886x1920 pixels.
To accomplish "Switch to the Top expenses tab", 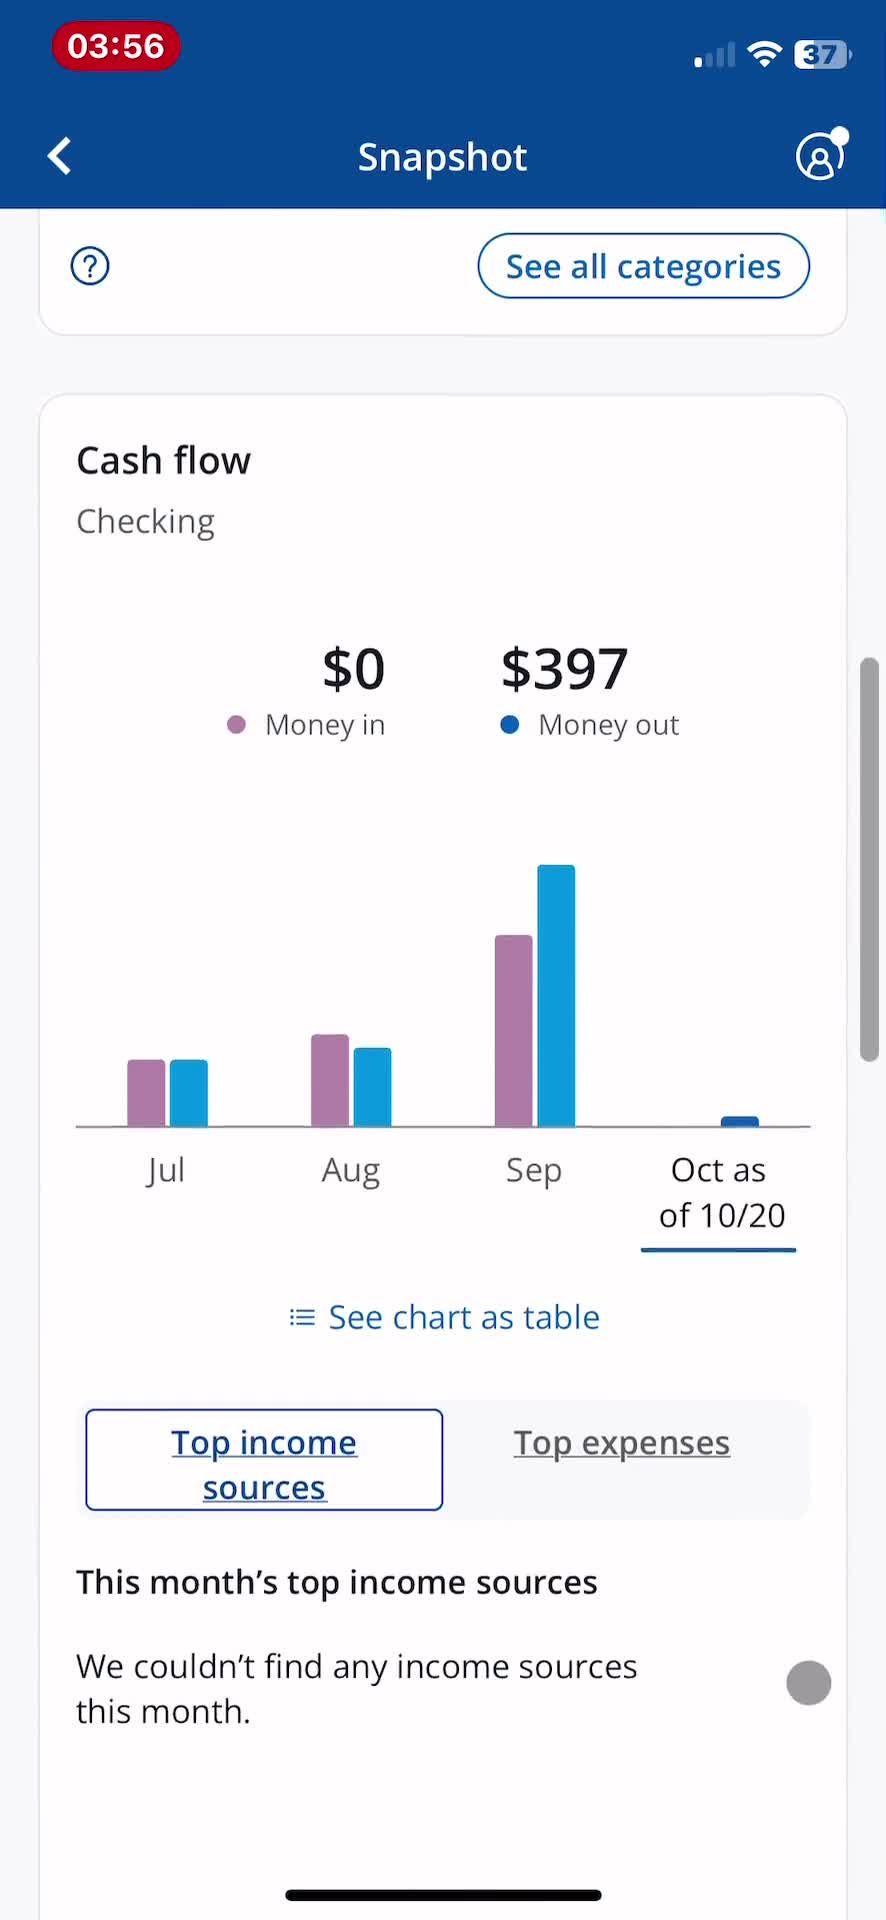I will (x=622, y=1443).
